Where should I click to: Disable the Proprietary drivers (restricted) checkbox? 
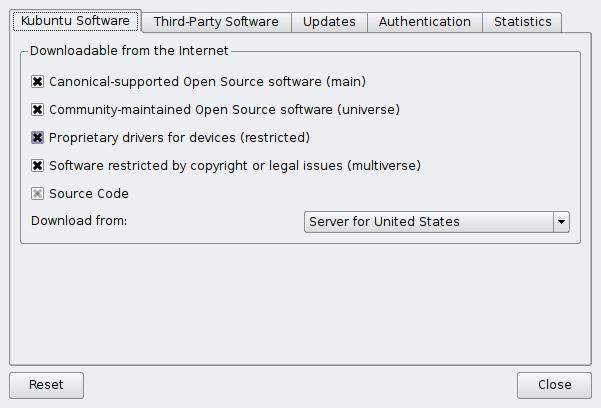point(38,138)
